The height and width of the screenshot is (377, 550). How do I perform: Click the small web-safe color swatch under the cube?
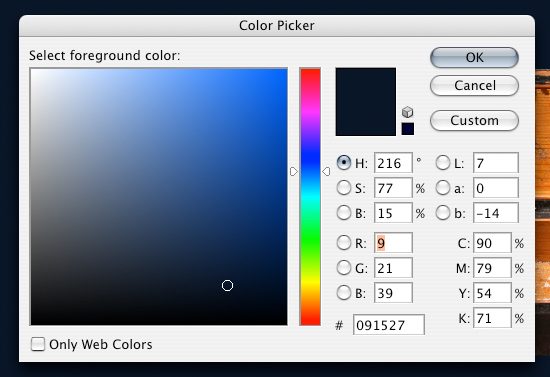pos(408,129)
